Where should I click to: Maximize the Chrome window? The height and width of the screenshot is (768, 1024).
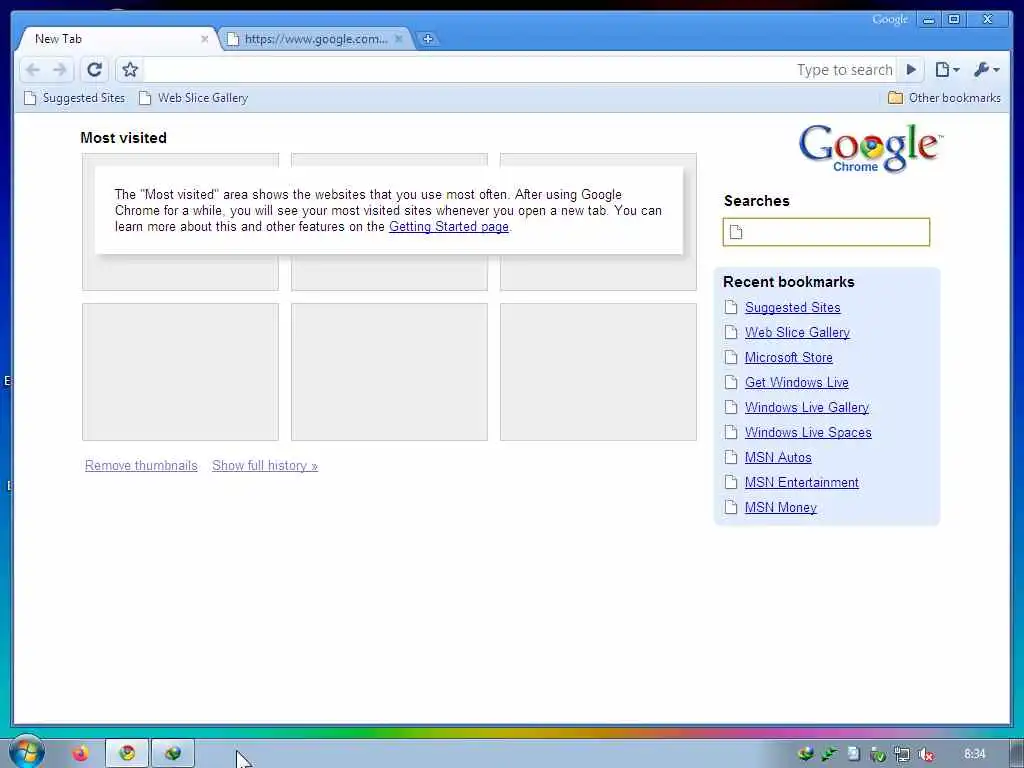click(x=954, y=20)
